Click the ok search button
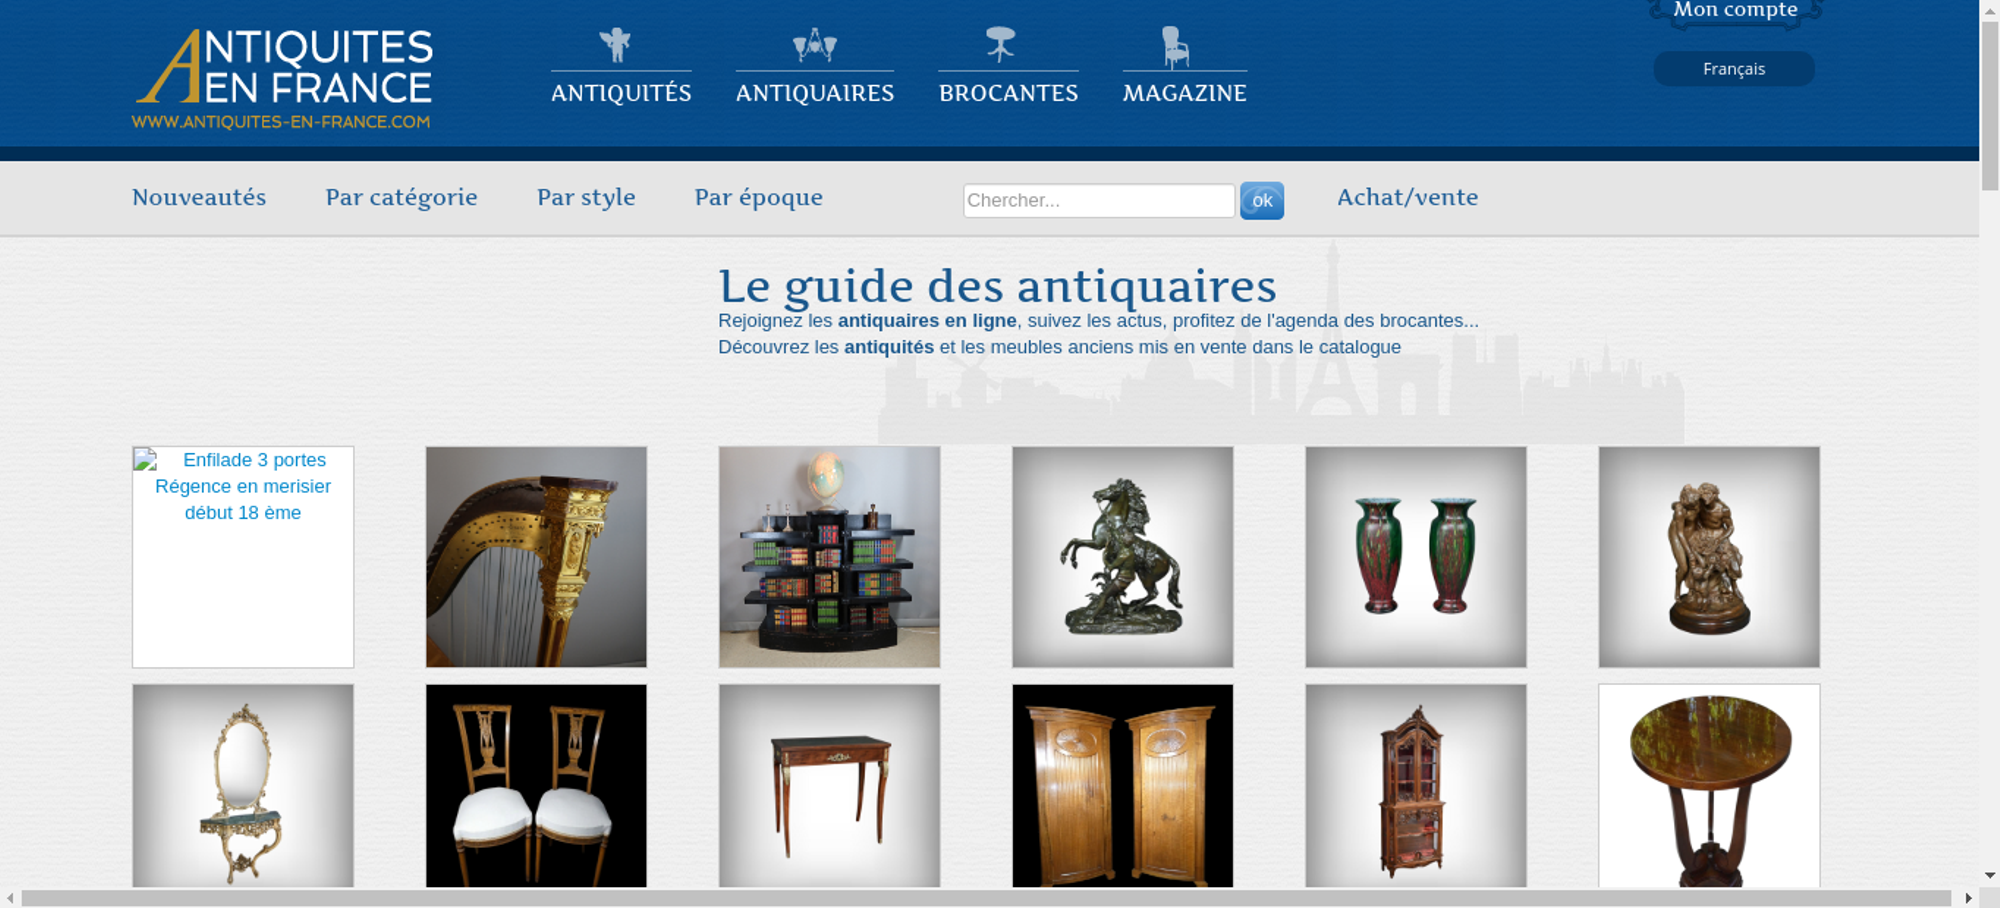 click(x=1262, y=200)
